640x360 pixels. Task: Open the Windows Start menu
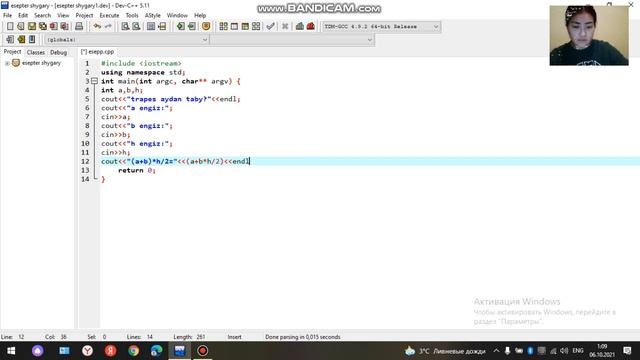pos(11,351)
